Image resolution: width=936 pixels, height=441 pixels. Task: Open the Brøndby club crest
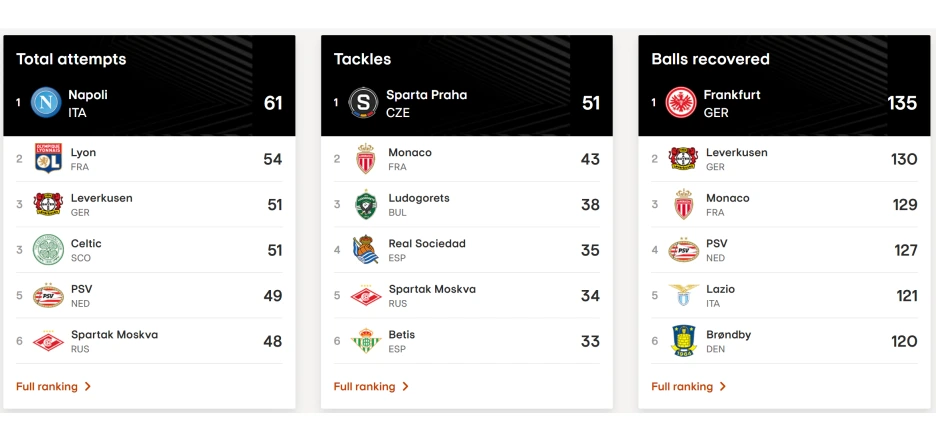click(x=683, y=341)
